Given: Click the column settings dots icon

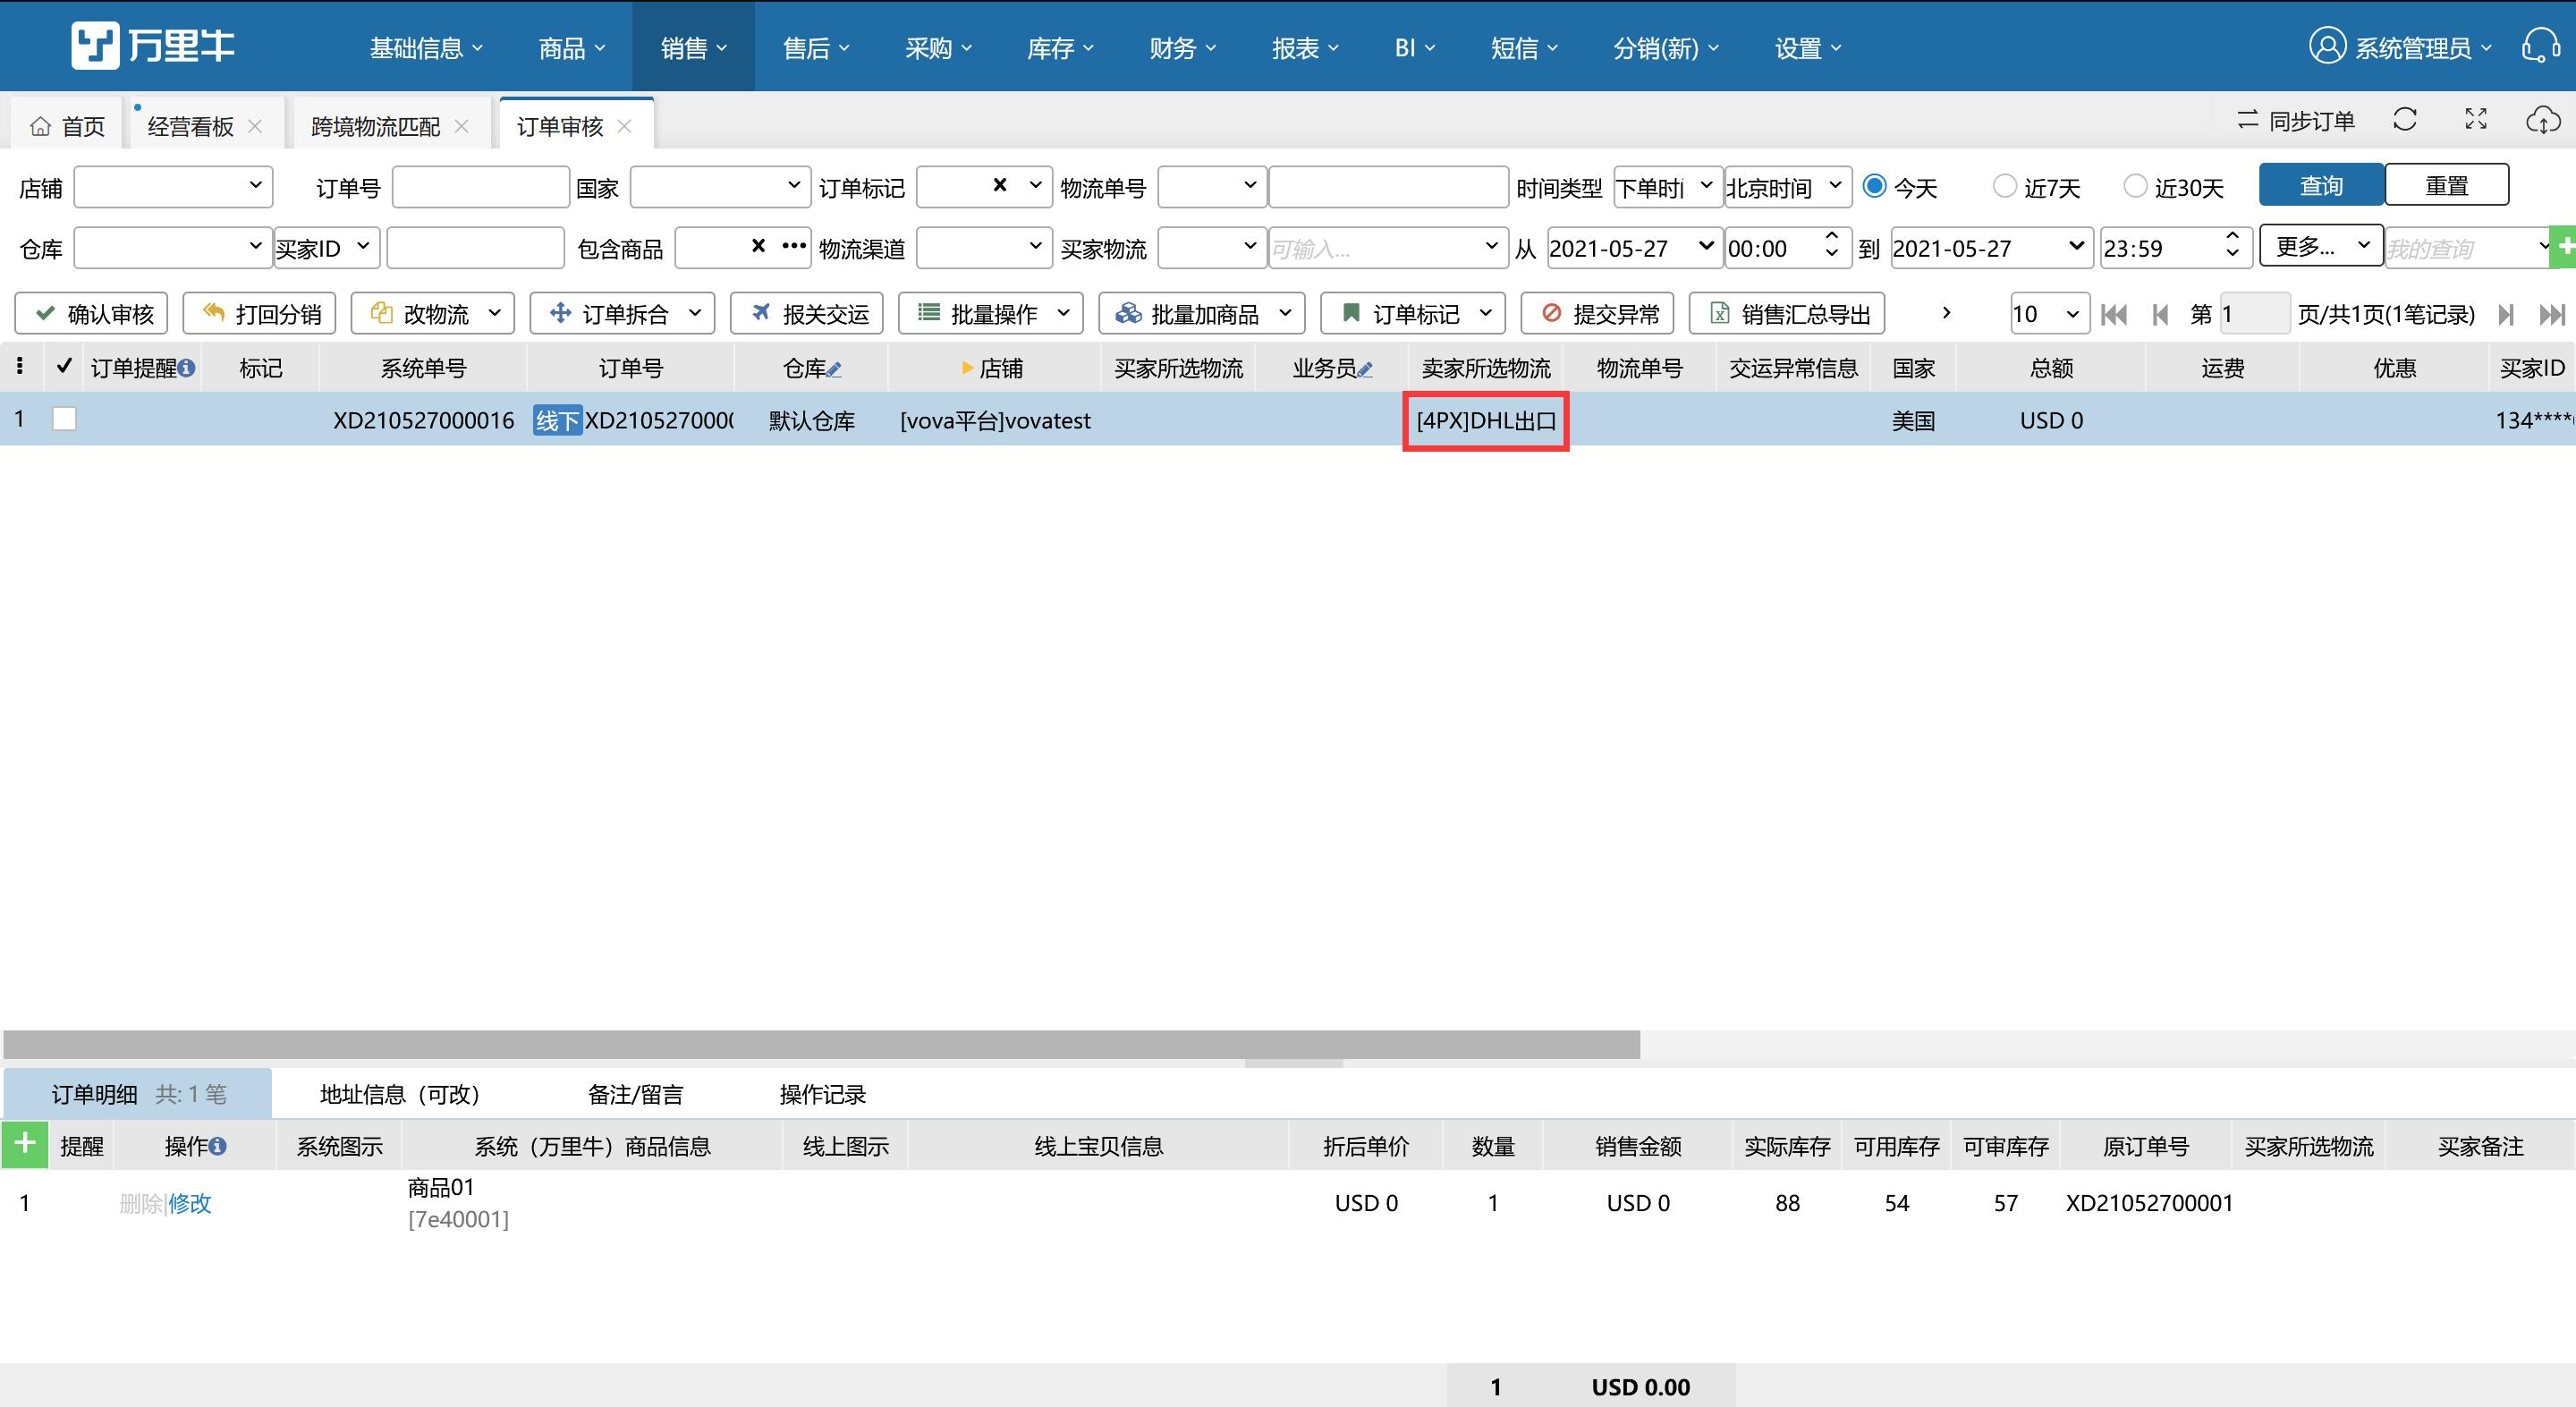Looking at the screenshot, I should (x=20, y=367).
